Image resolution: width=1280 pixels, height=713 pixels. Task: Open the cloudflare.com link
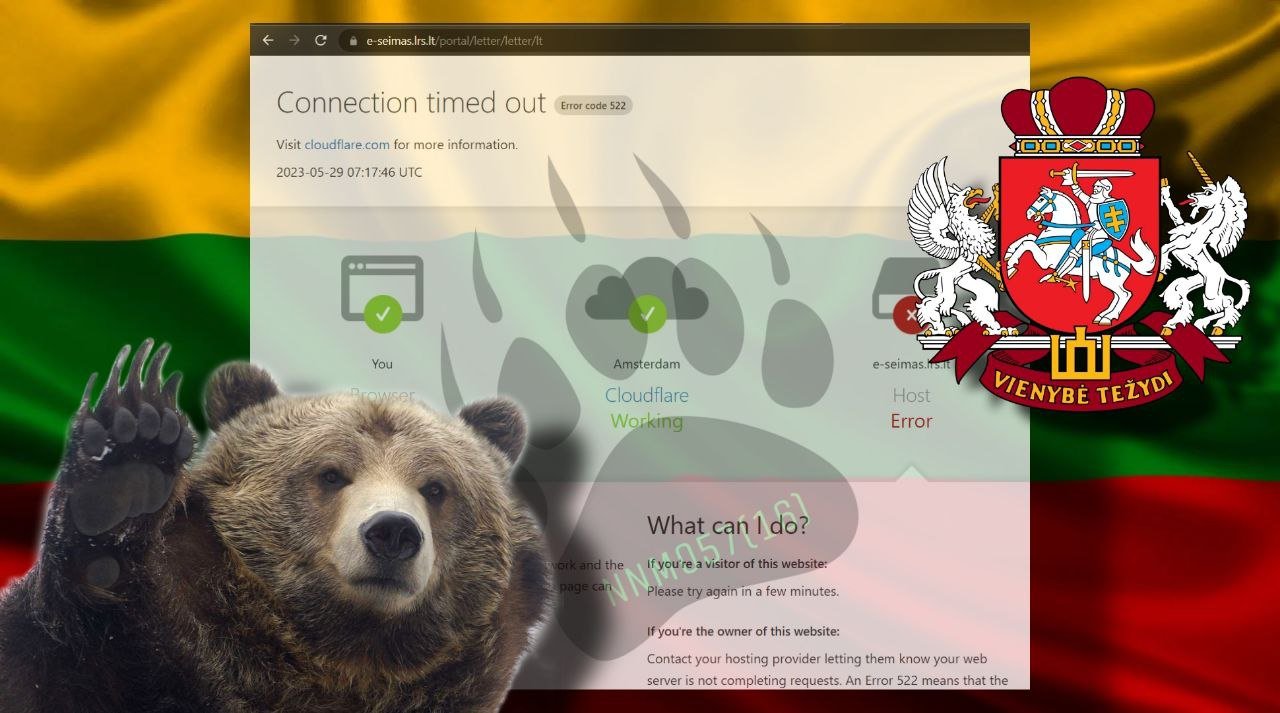pos(347,144)
